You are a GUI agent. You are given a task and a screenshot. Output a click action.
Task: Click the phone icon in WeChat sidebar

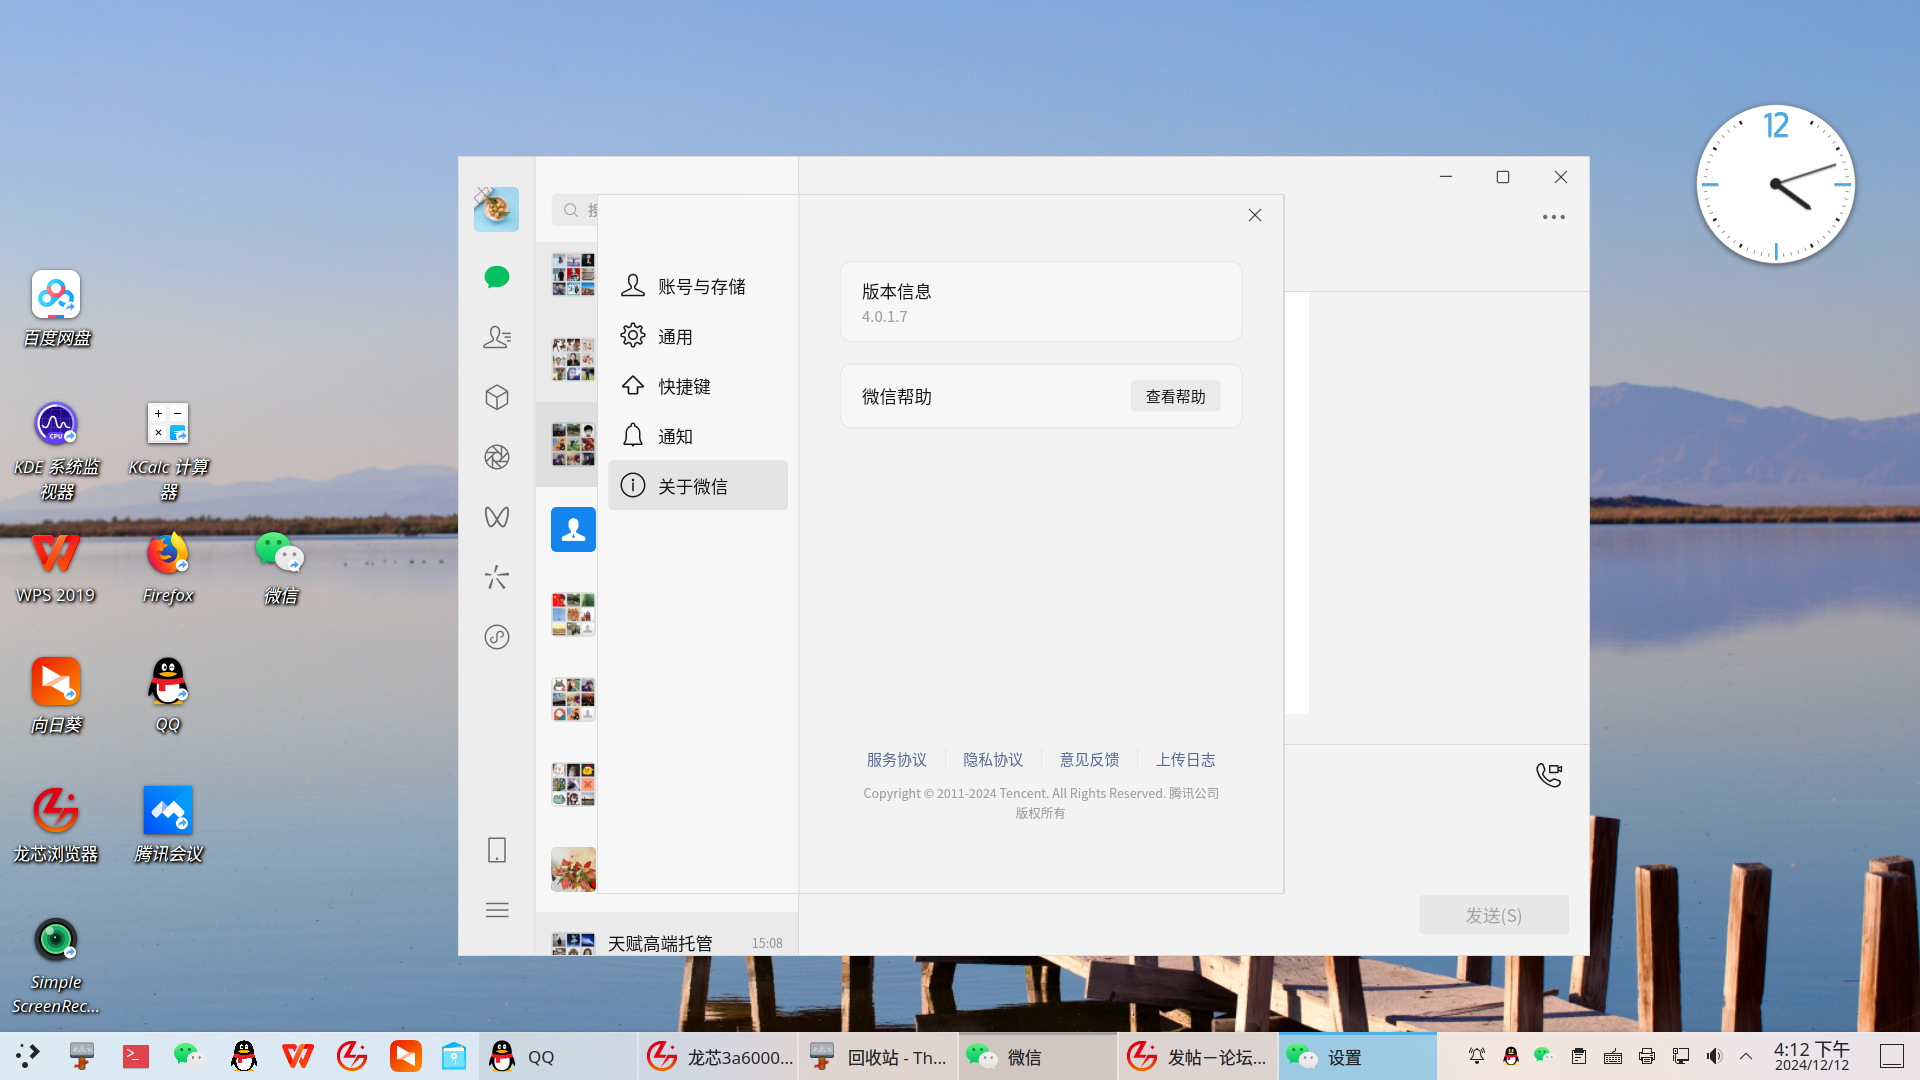497,850
